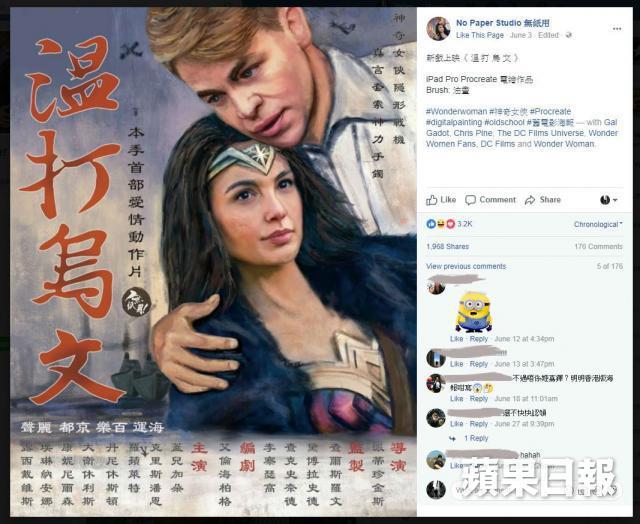Click the Wonder Woman poster image
This screenshot has width=640, height=524.
tap(213, 262)
